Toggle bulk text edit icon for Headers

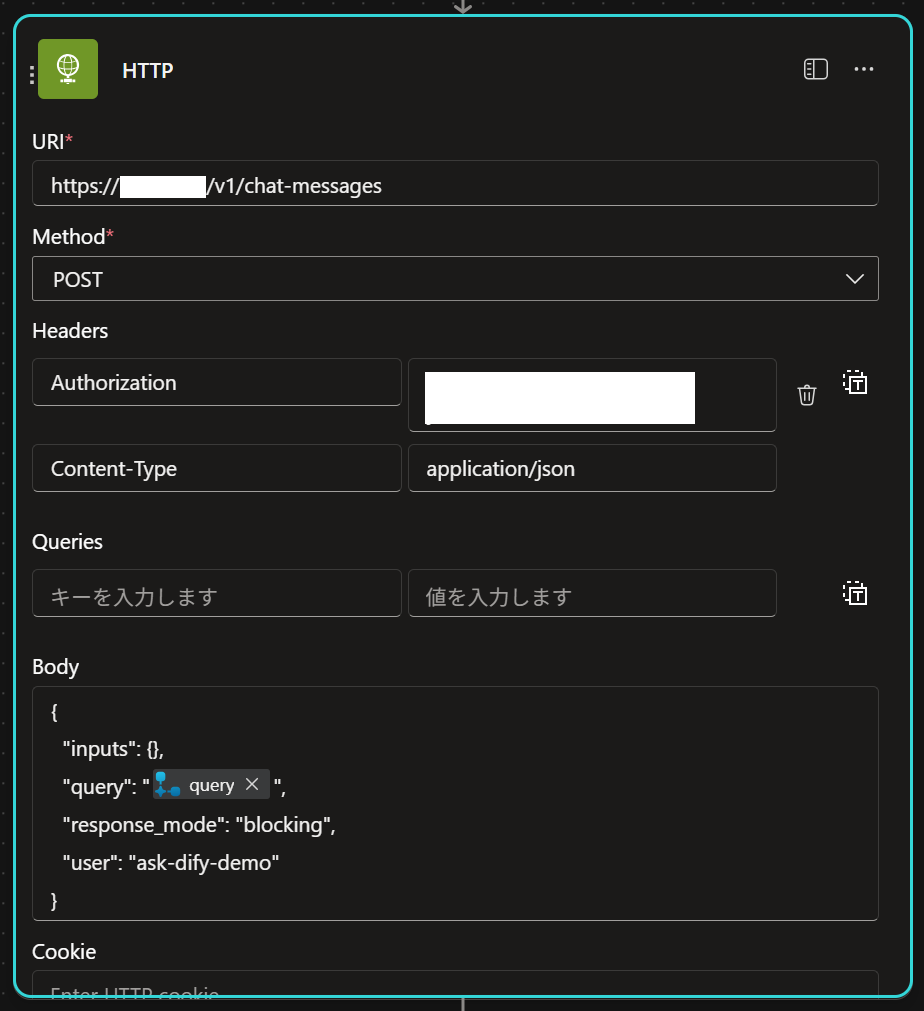pos(856,382)
